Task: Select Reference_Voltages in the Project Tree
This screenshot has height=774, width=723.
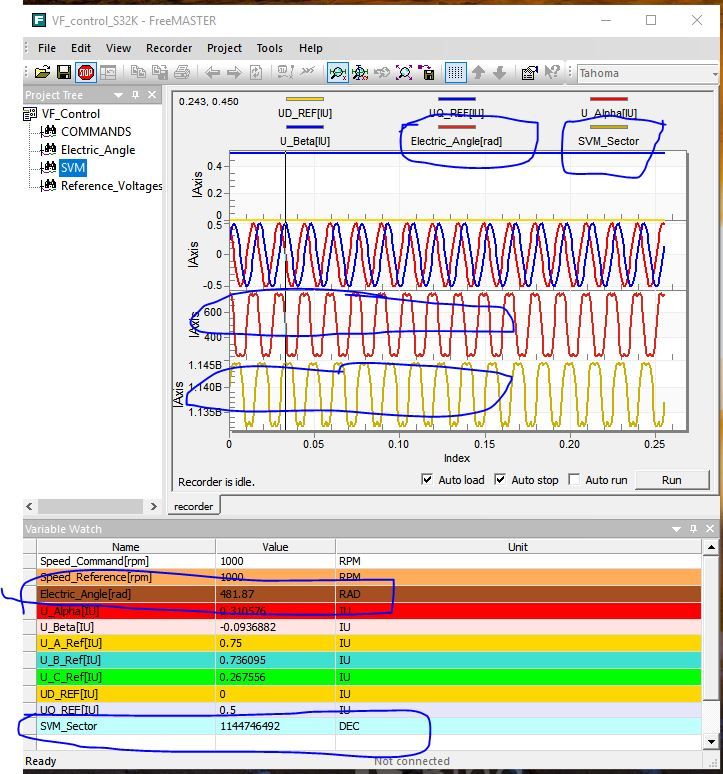Action: point(111,186)
